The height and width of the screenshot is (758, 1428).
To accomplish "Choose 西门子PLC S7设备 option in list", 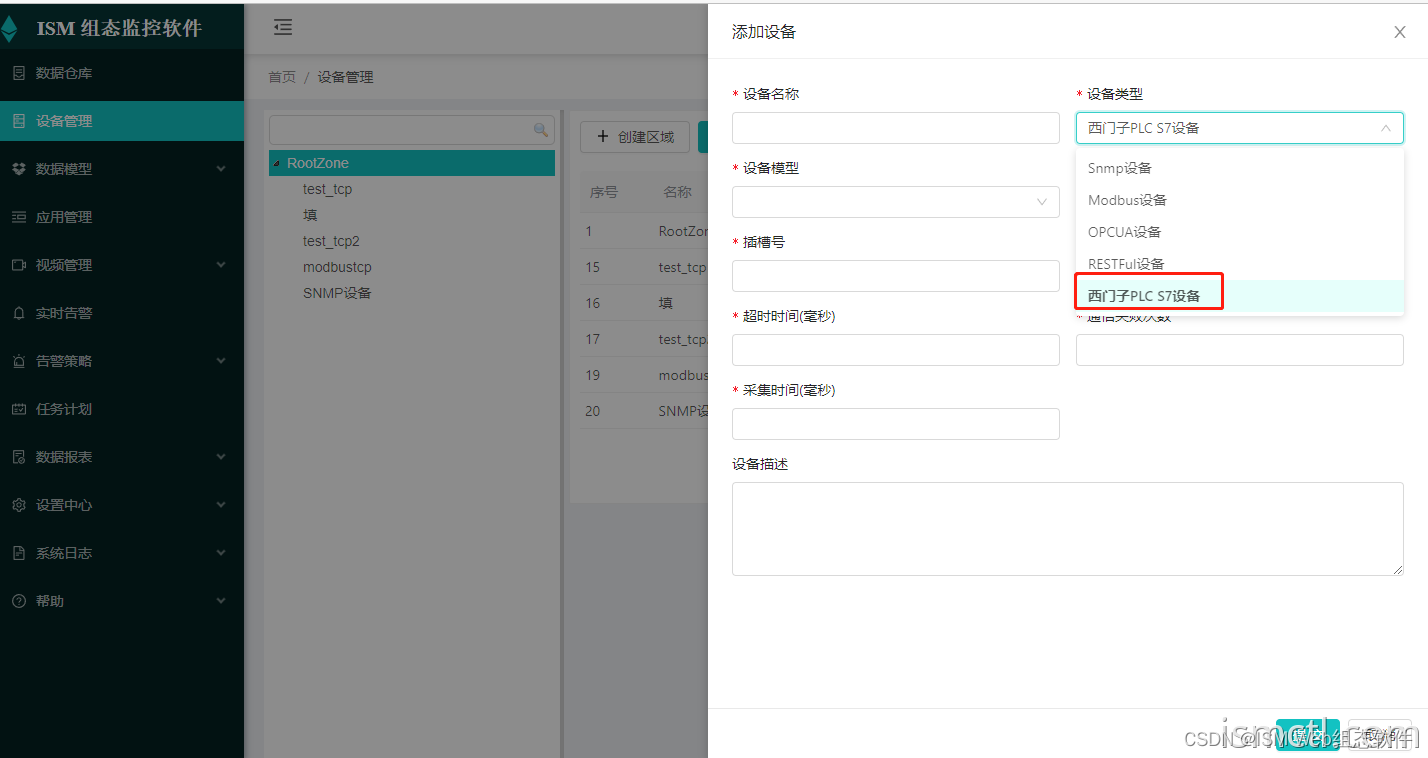I will [1240, 296].
